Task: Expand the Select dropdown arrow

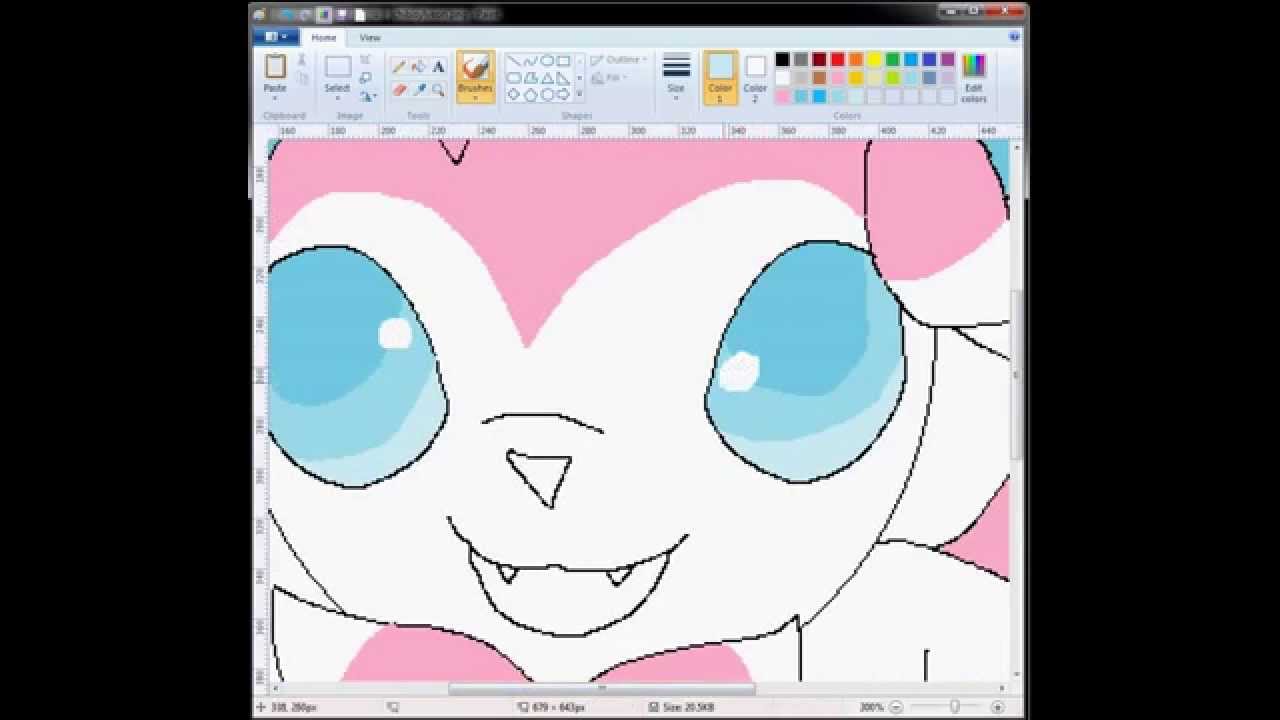Action: tap(338, 97)
